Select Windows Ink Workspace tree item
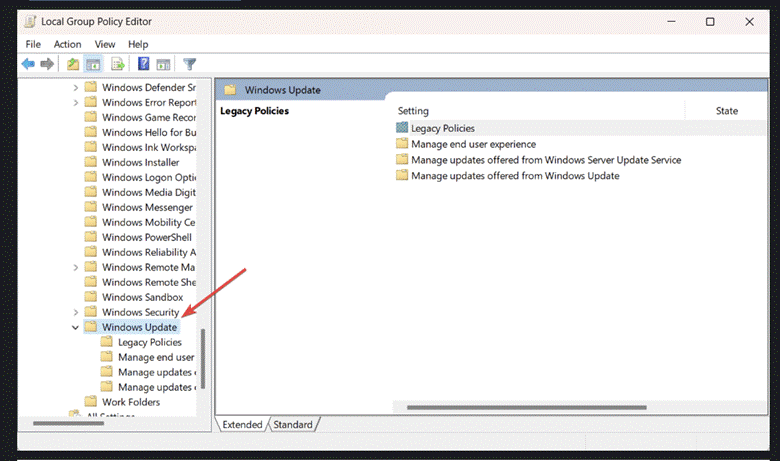 (x=149, y=147)
